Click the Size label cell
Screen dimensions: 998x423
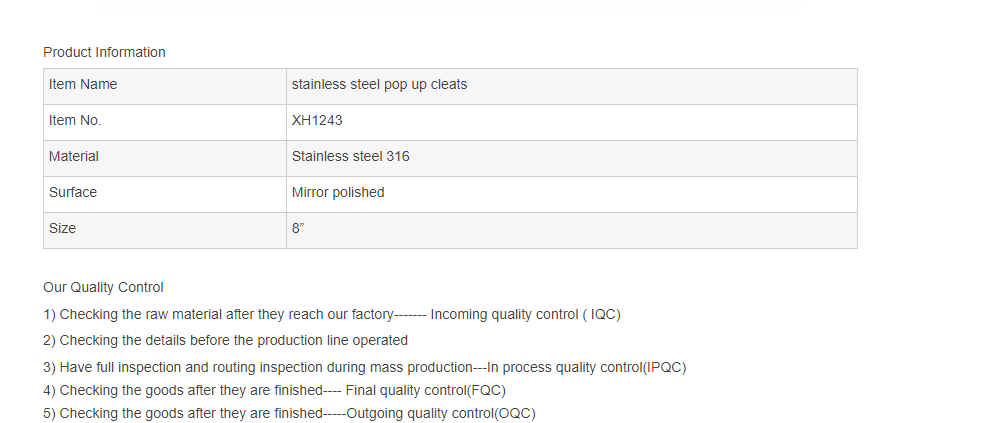pyautogui.click(x=62, y=229)
